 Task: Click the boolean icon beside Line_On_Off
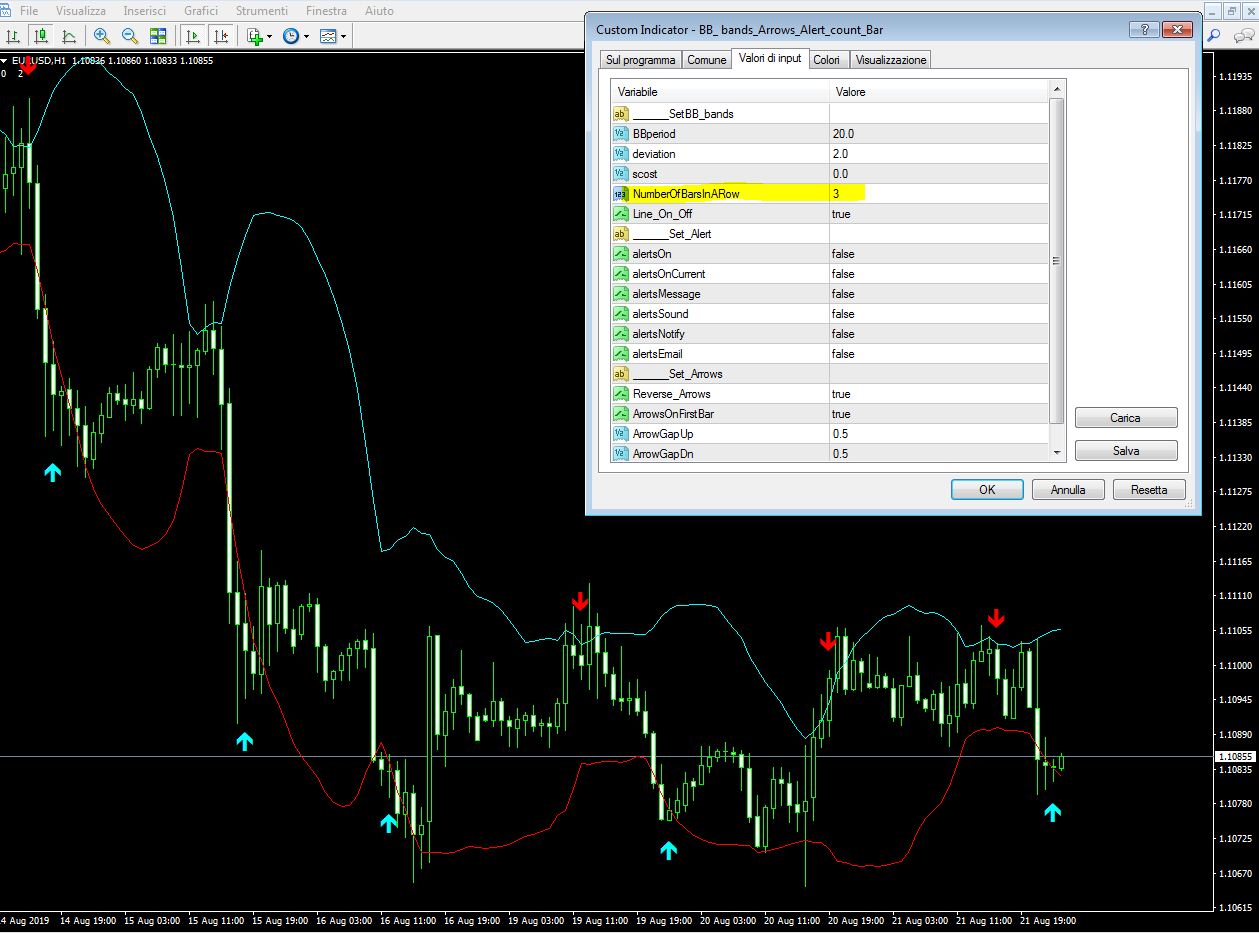pyautogui.click(x=620, y=214)
